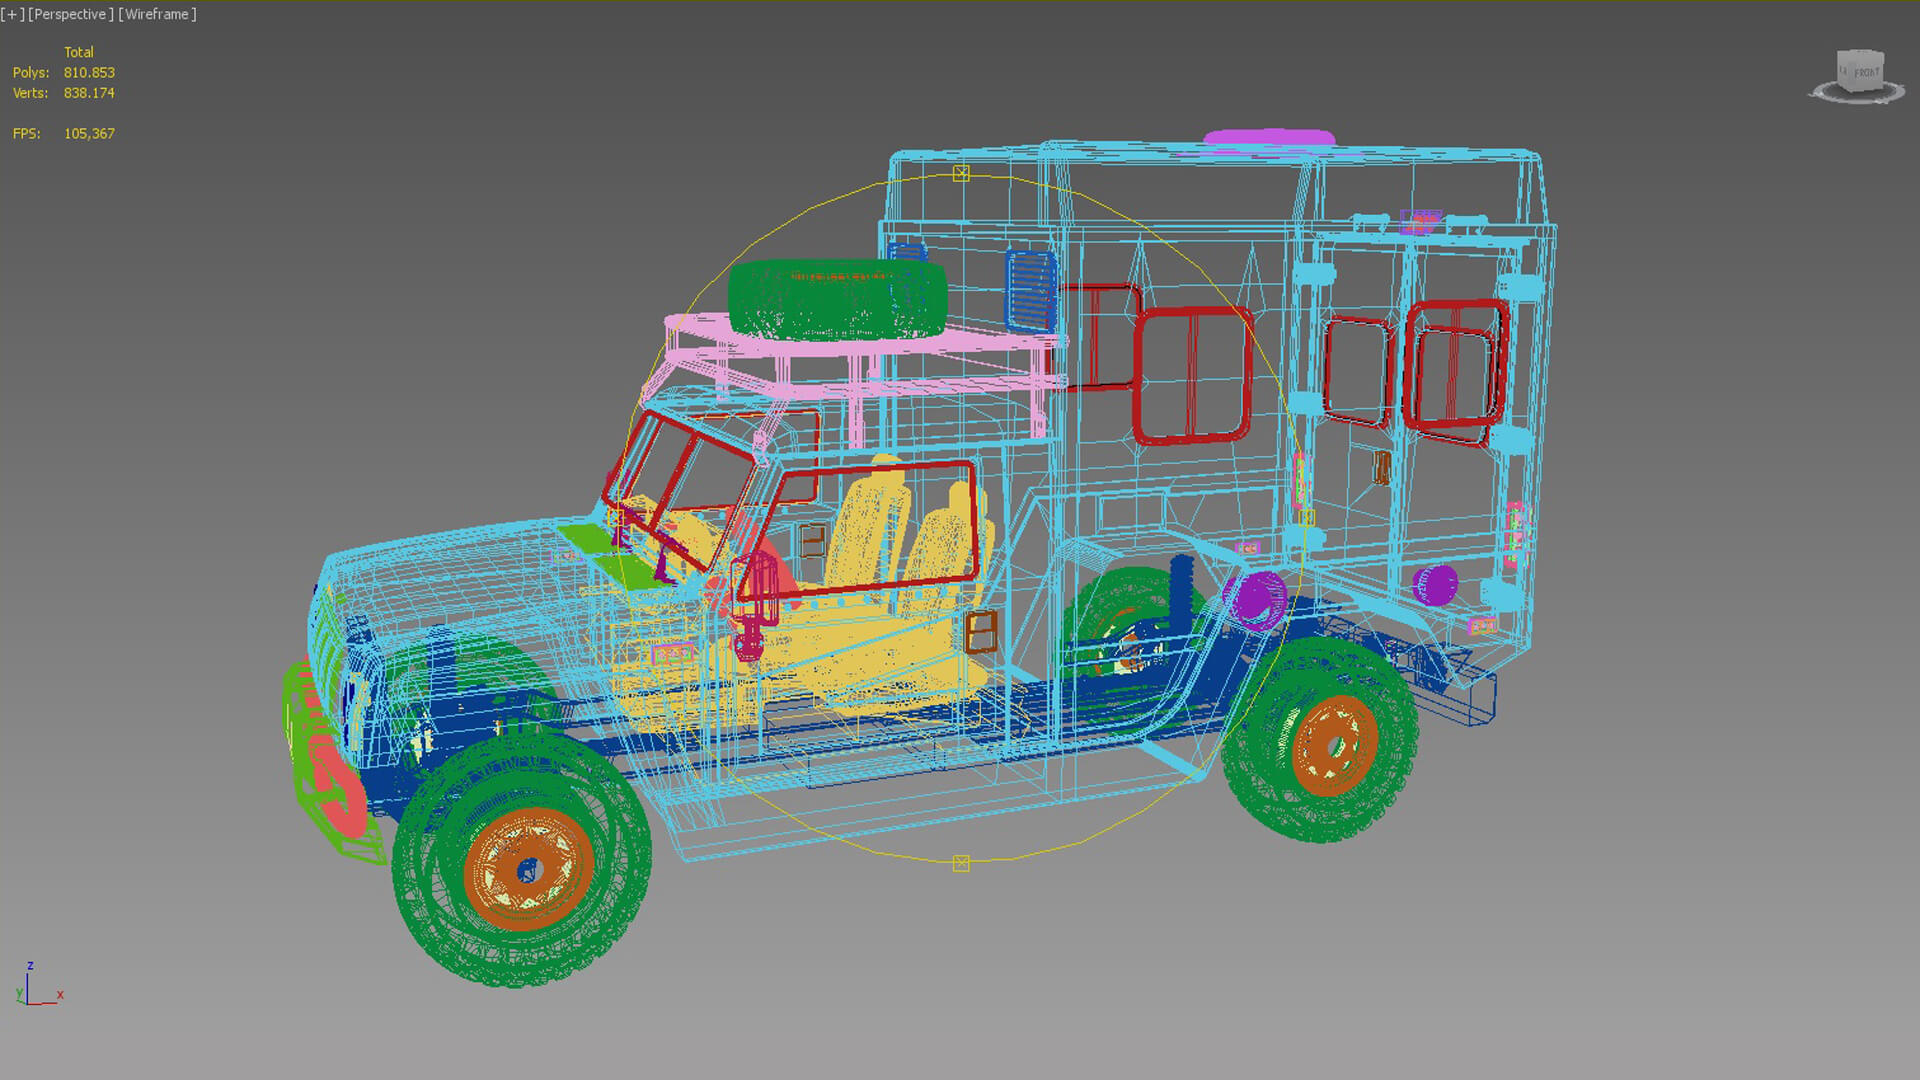Click the ViewCube navigation cube
Image resolution: width=1920 pixels, height=1080 pixels.
tap(1860, 71)
